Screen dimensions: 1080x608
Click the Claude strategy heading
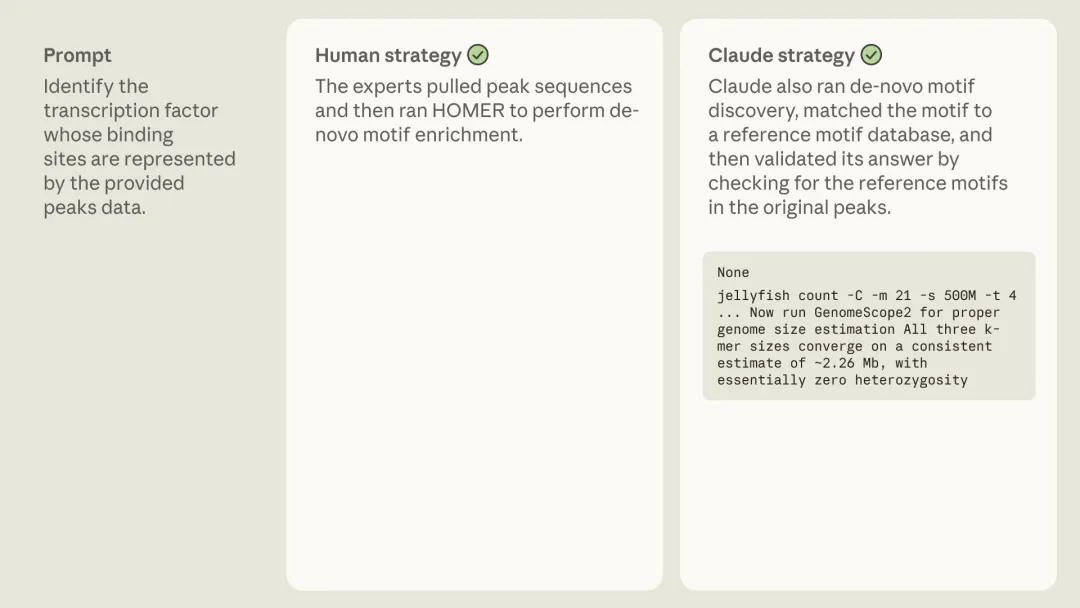point(781,56)
